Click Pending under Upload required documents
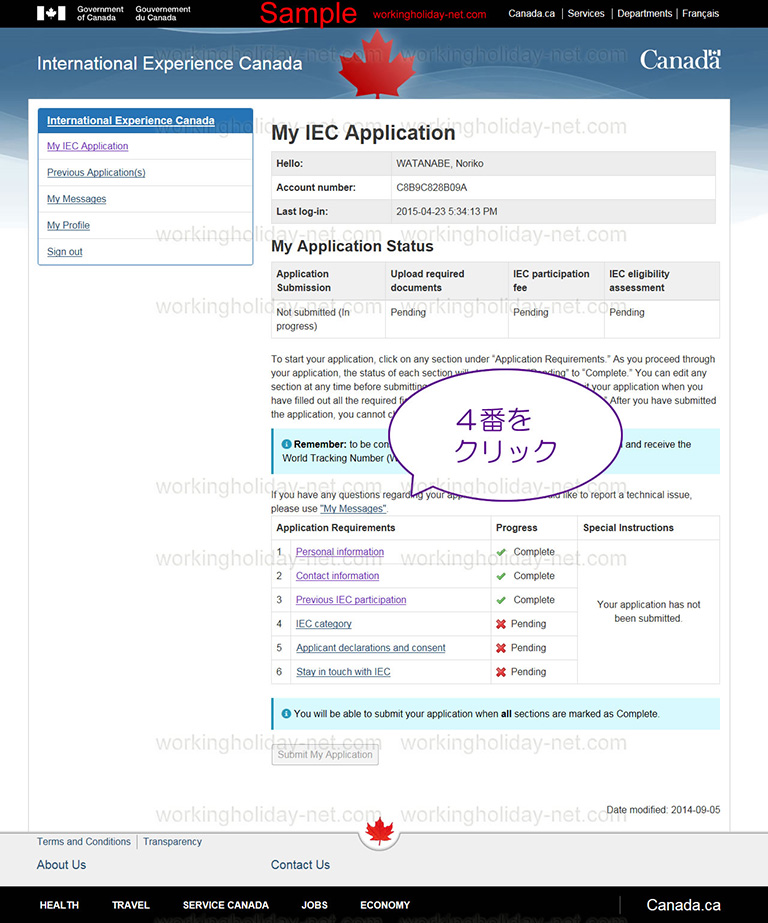The width and height of the screenshot is (768, 923). 408,313
